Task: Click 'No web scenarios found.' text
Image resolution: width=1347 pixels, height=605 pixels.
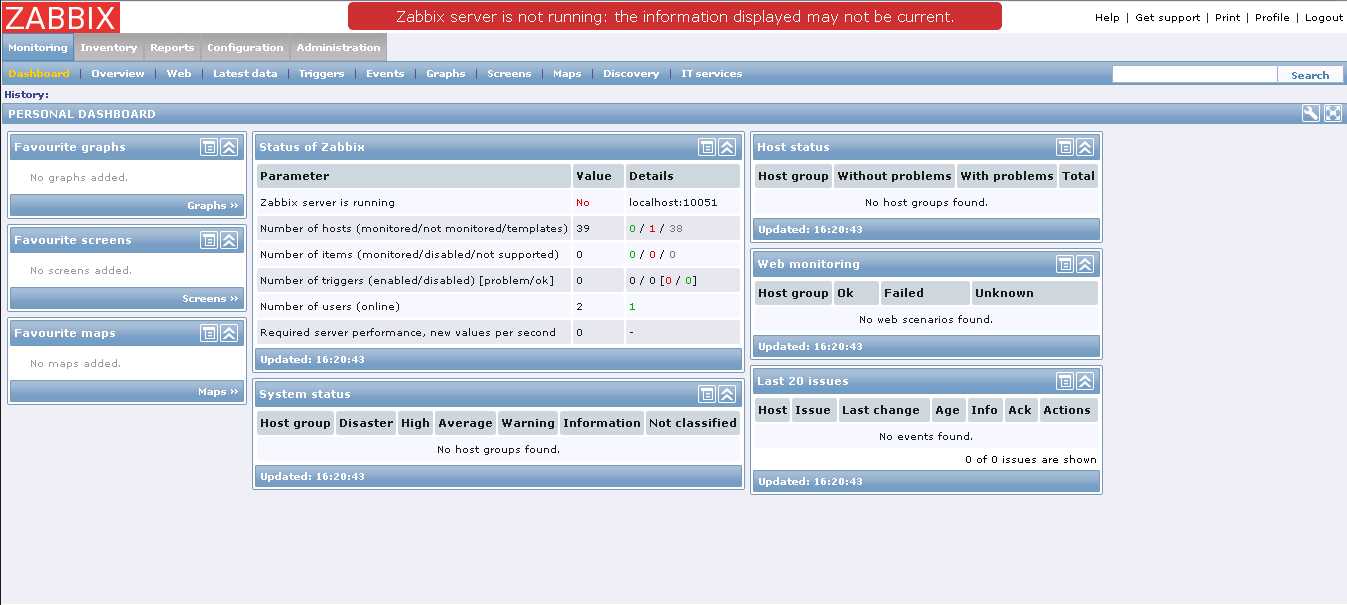Action: click(x=926, y=320)
